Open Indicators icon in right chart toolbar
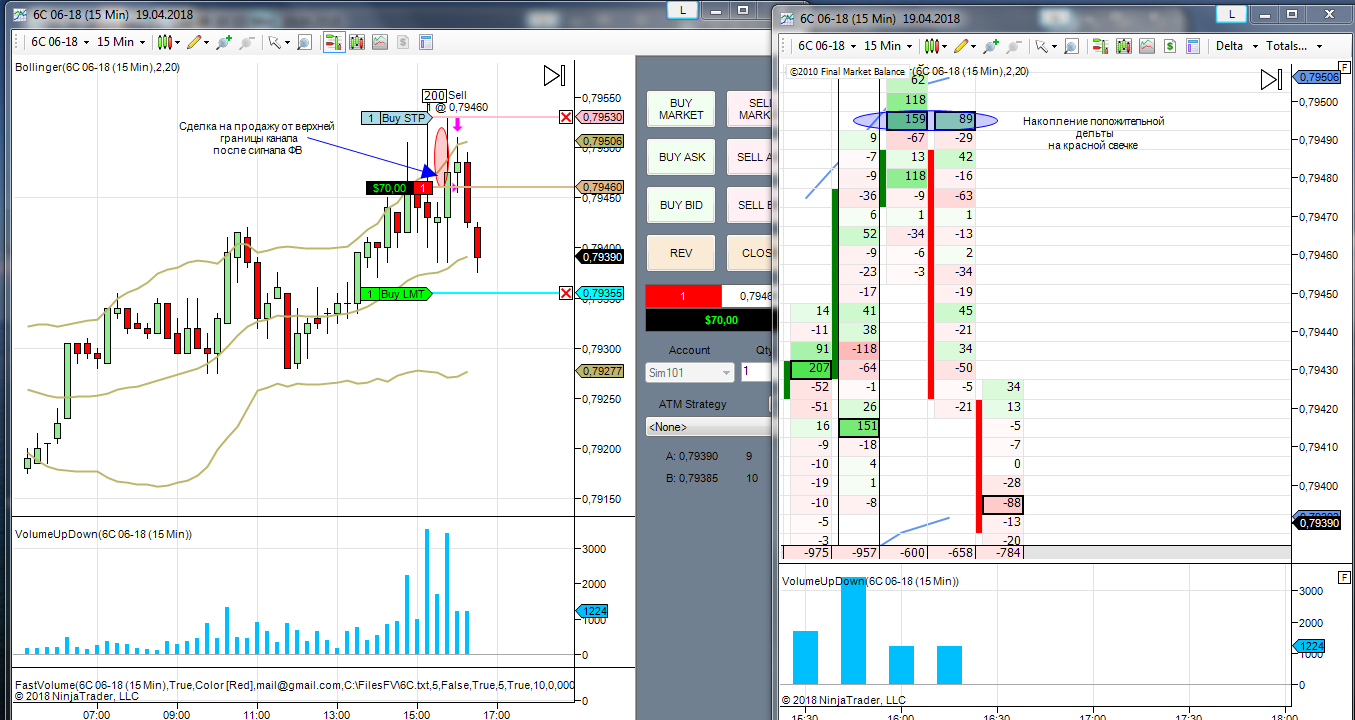 click(1147, 45)
